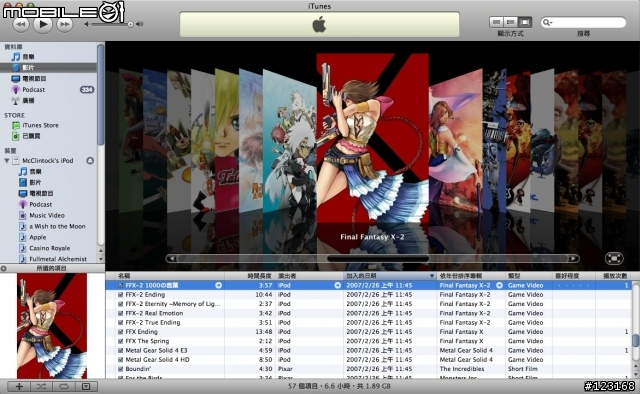Uncheck the FFX Ending checkbox
Image resolution: width=640 pixels, height=394 pixels.
pyautogui.click(x=120, y=332)
